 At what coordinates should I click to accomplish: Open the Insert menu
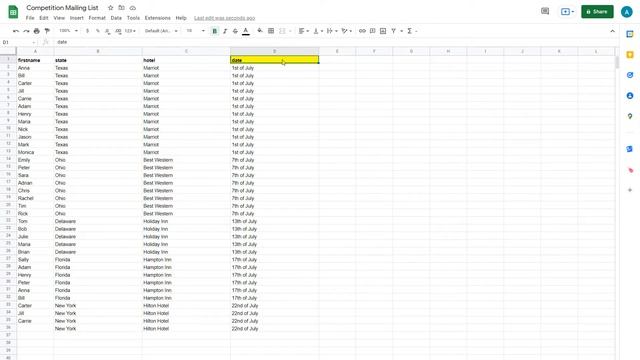[77, 18]
